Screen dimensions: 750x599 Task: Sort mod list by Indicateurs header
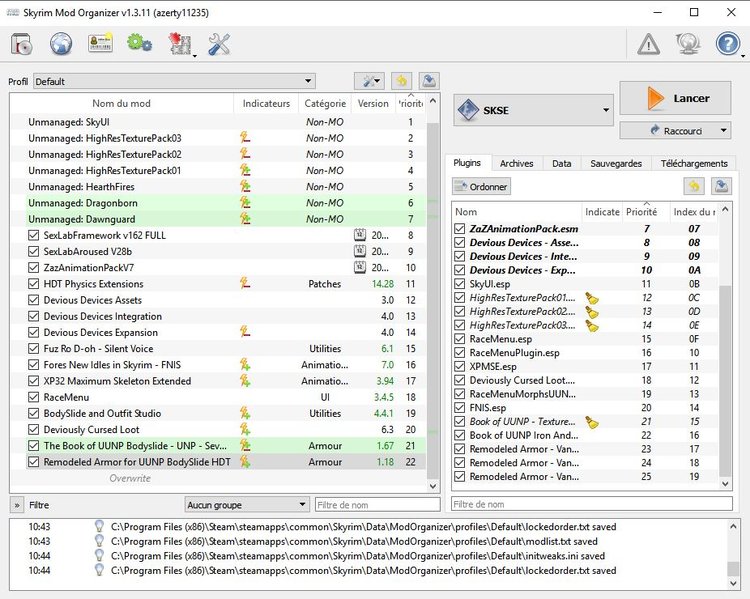click(266, 103)
